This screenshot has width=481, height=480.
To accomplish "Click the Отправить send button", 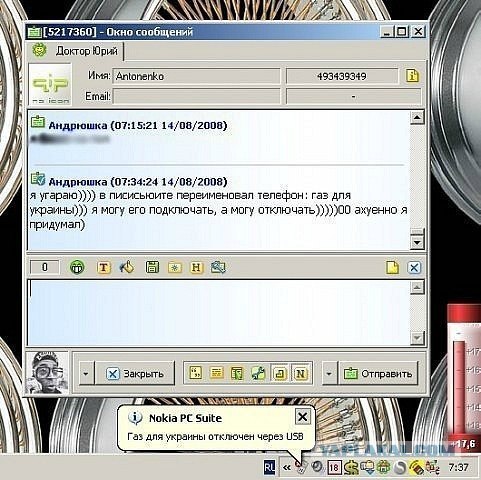I will point(378,373).
